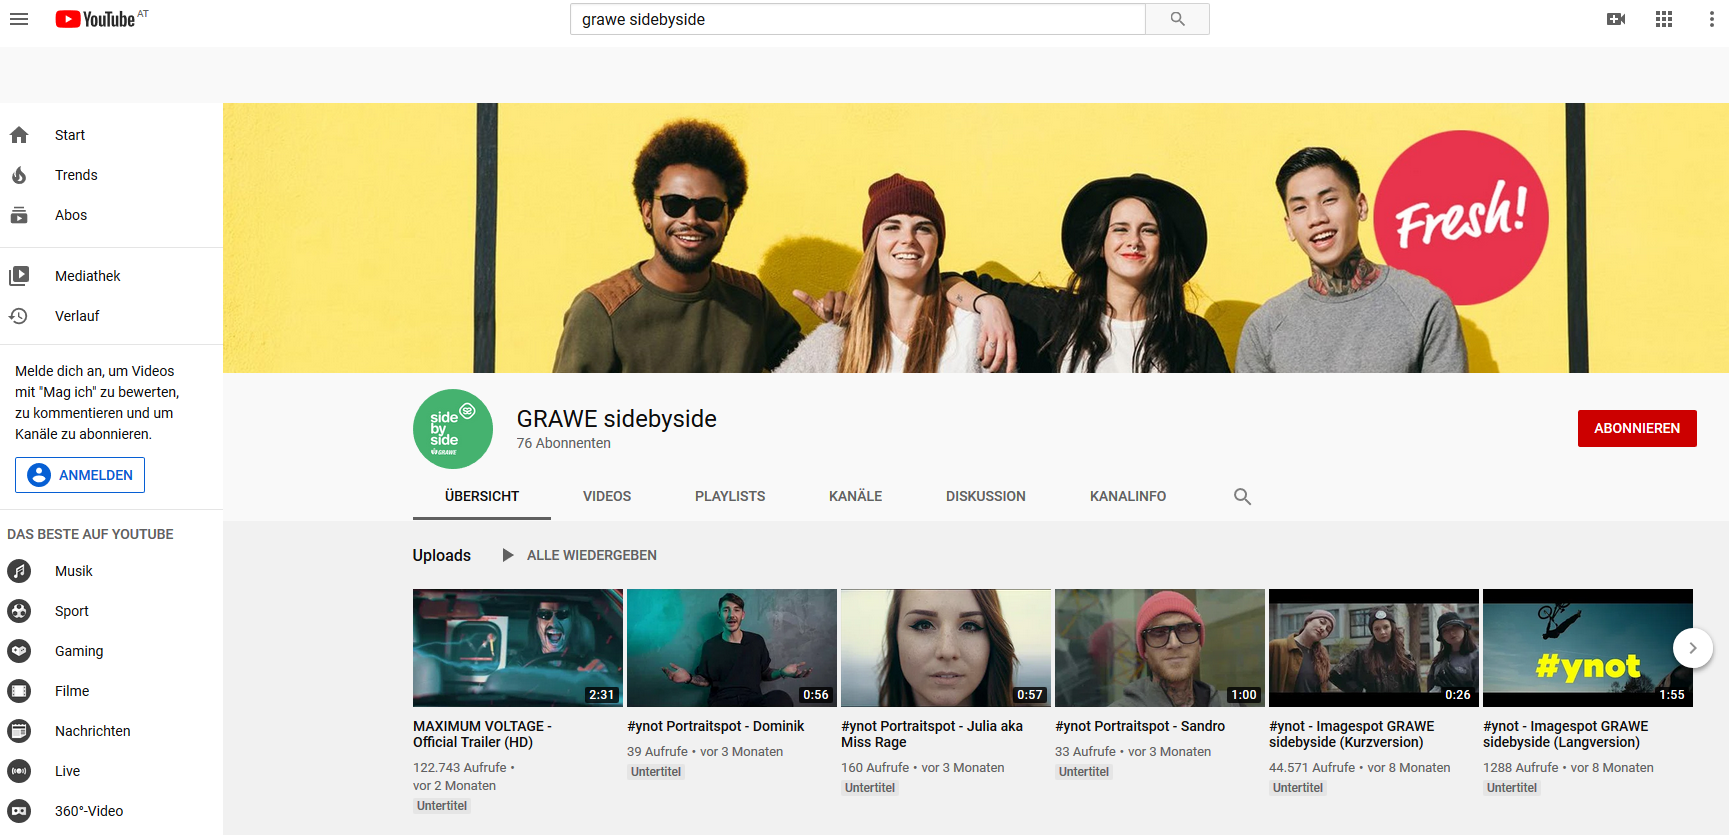The image size is (1729, 835).
Task: Click the Trends flame icon
Action: click(x=19, y=175)
